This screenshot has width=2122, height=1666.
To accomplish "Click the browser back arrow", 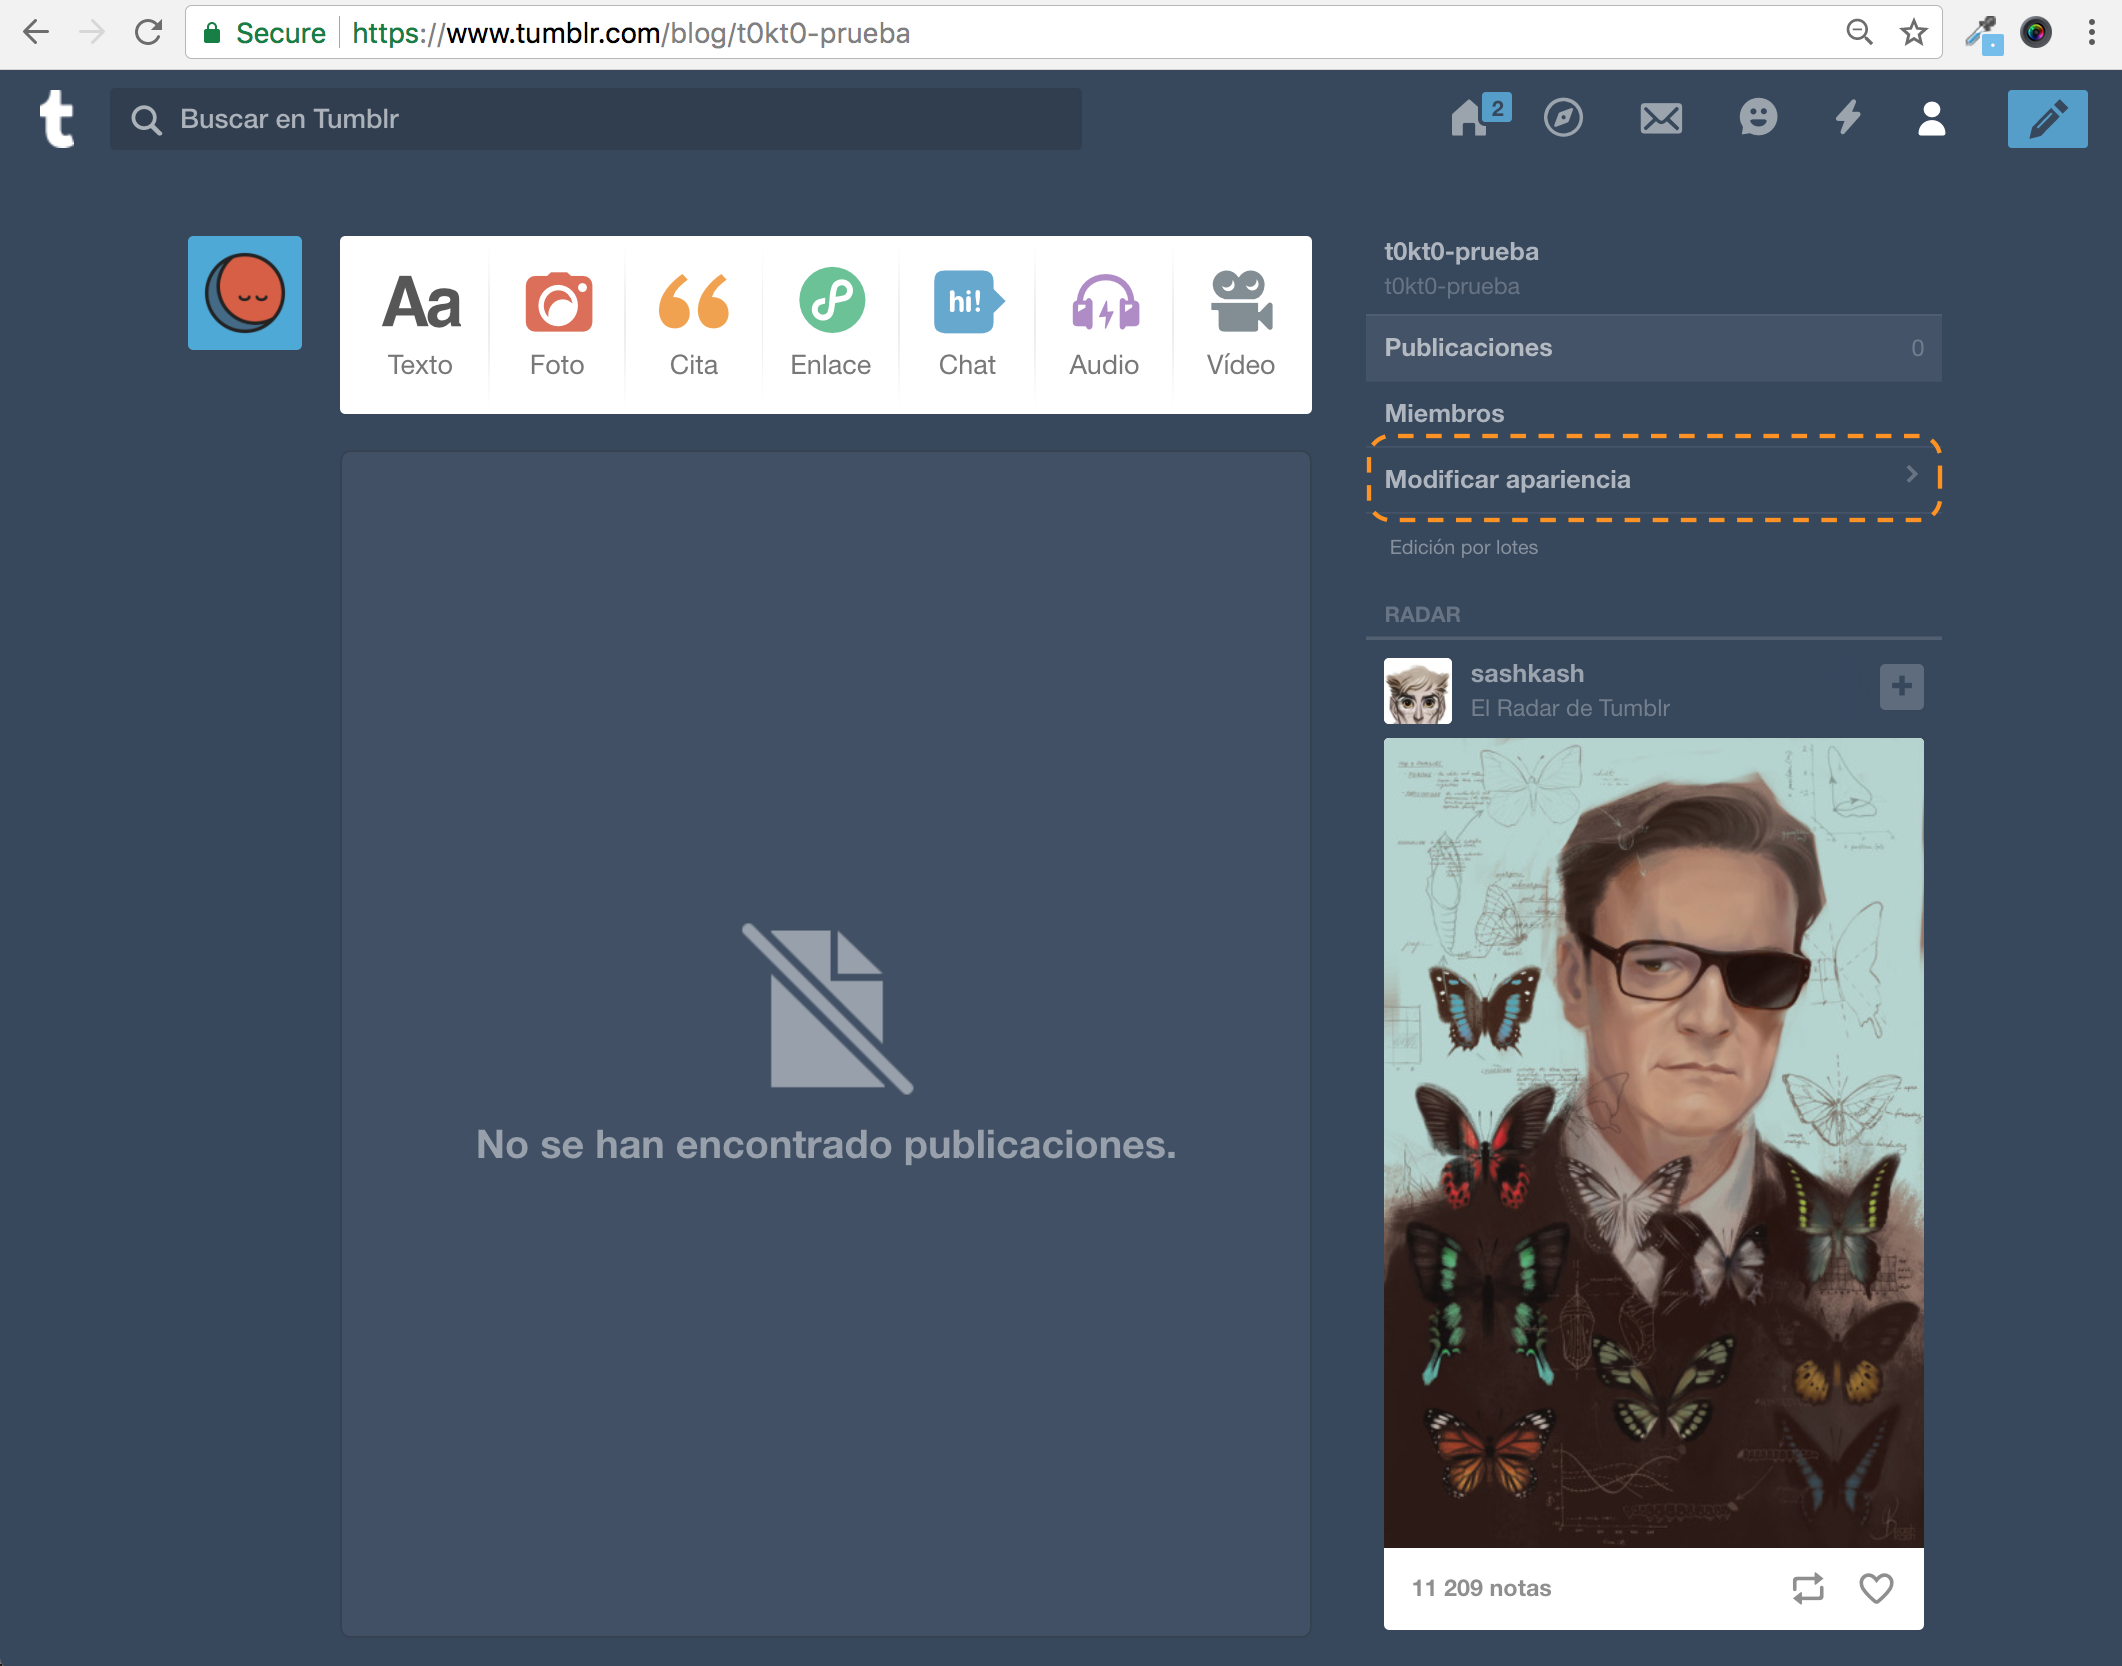I will click(x=36, y=33).
